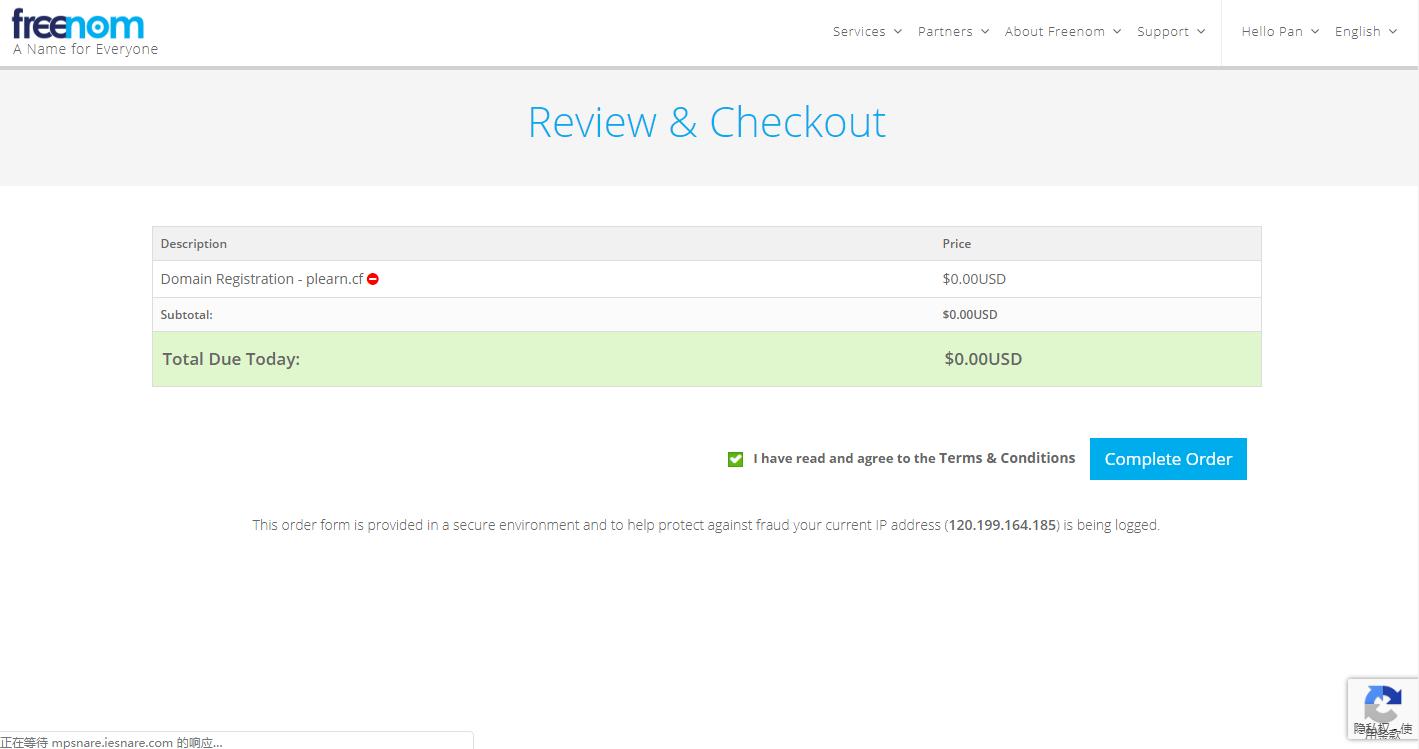
Task: Click the Complete Order button
Action: click(x=1168, y=459)
